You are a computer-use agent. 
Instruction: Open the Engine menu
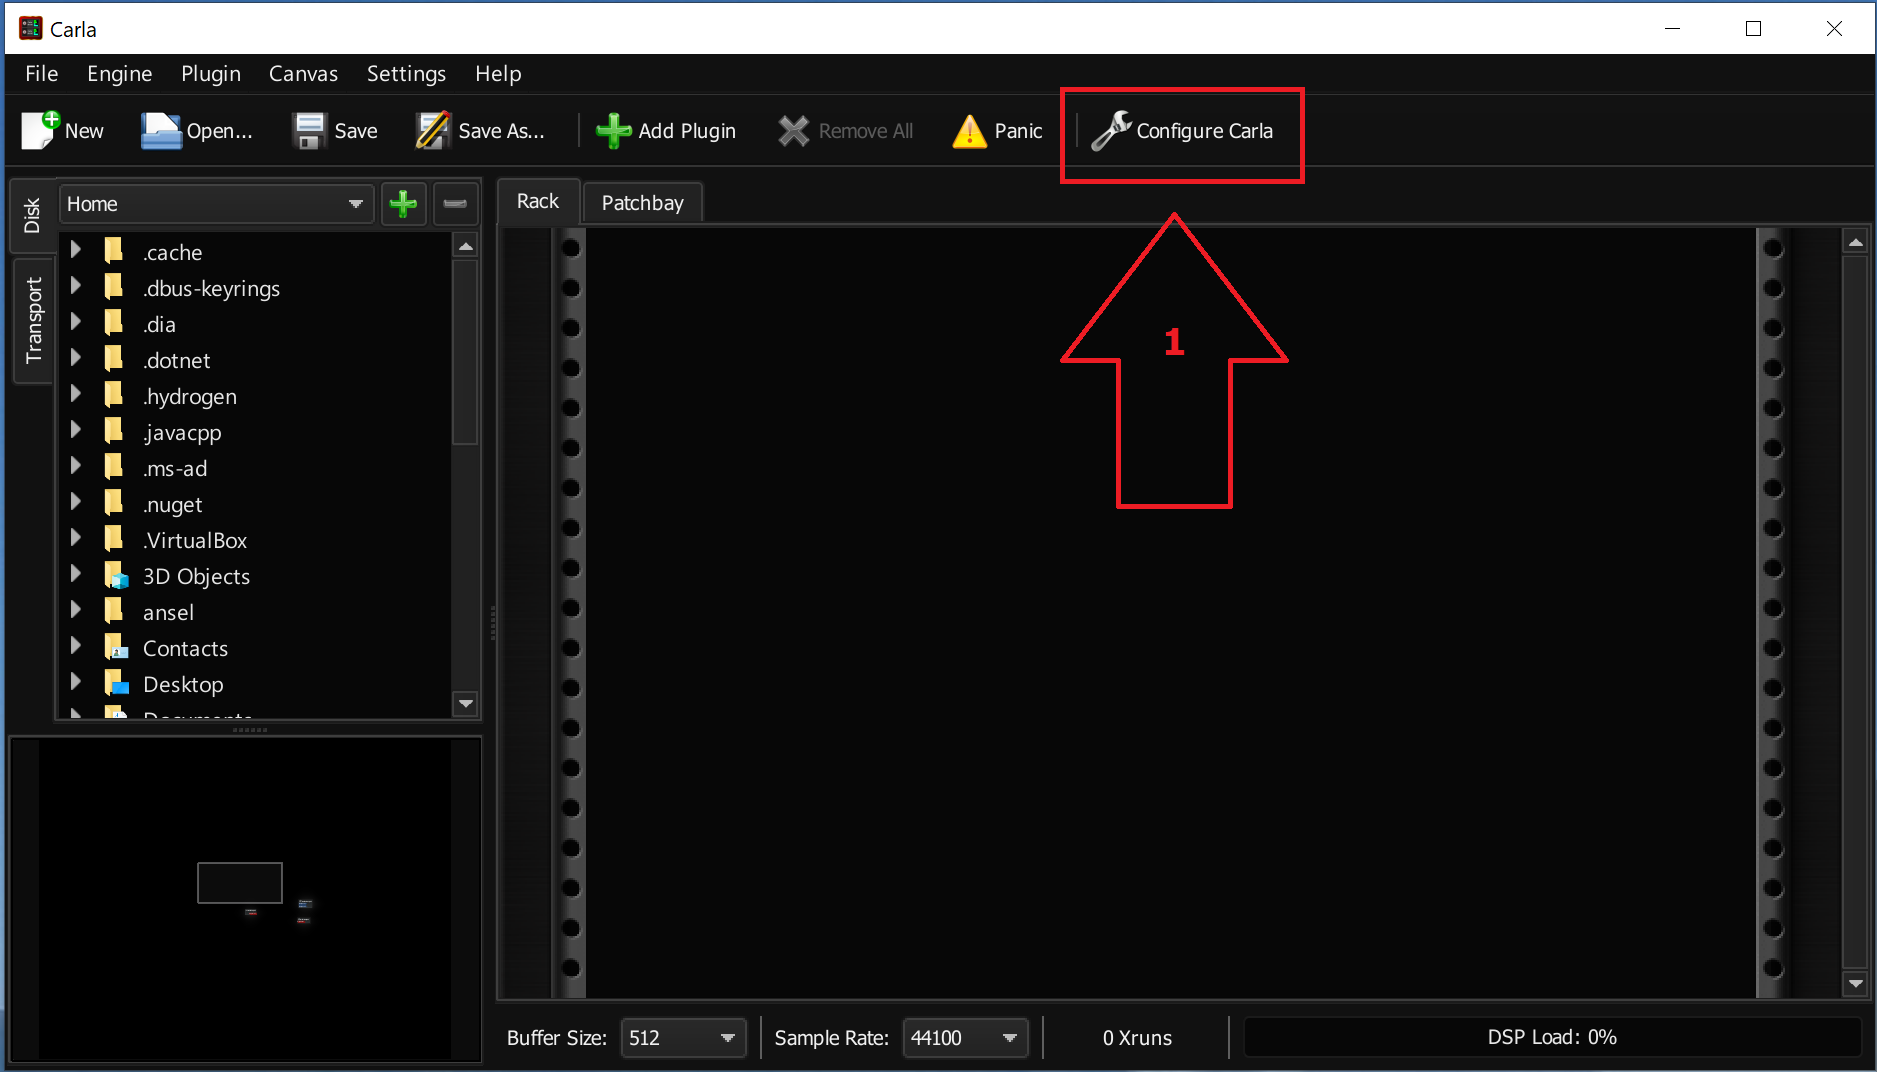tap(119, 74)
